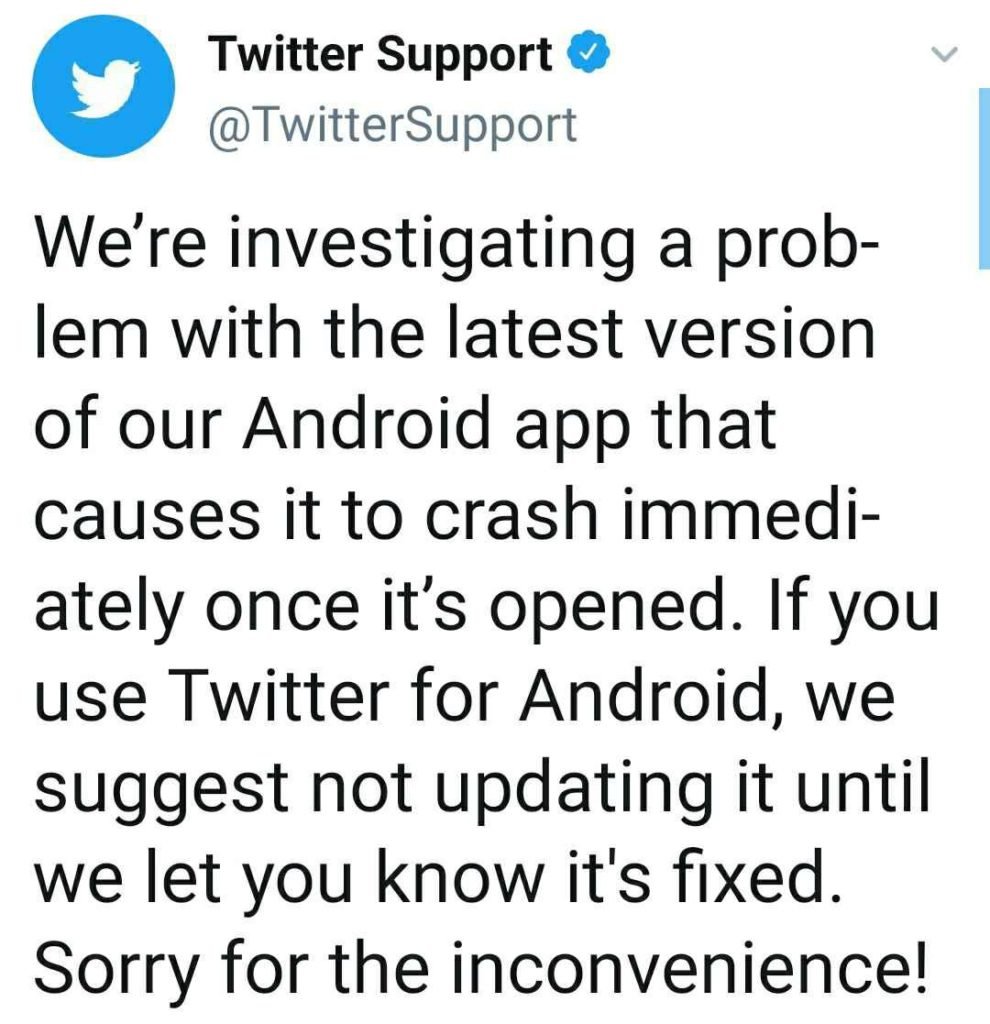The height and width of the screenshot is (1024, 990).
Task: Open the Twitter Support display name
Action: [381, 54]
